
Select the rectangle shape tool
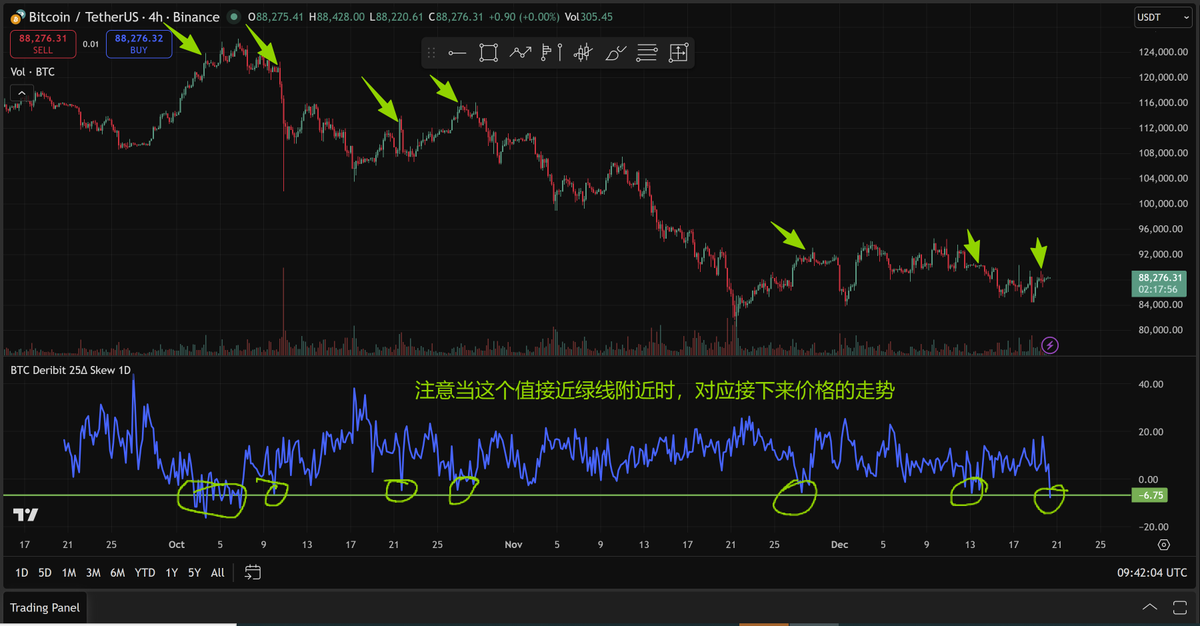point(489,53)
